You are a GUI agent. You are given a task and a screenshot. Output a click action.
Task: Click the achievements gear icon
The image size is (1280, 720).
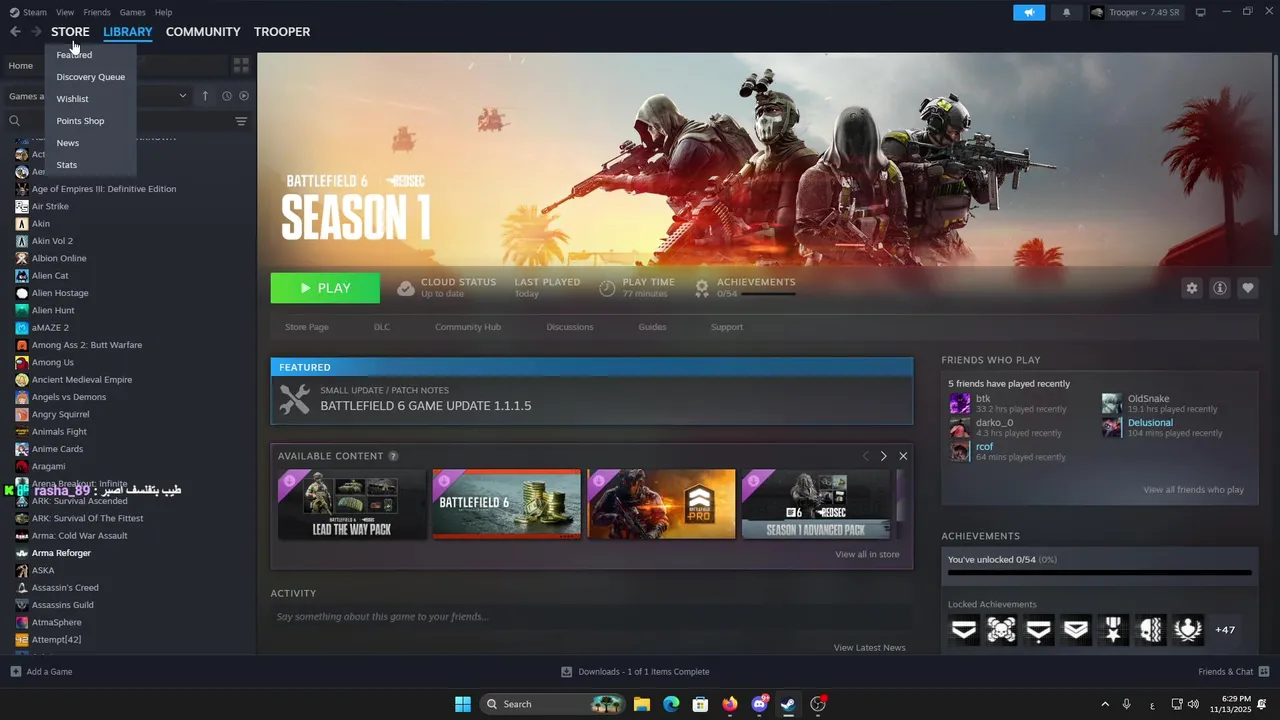click(x=702, y=288)
